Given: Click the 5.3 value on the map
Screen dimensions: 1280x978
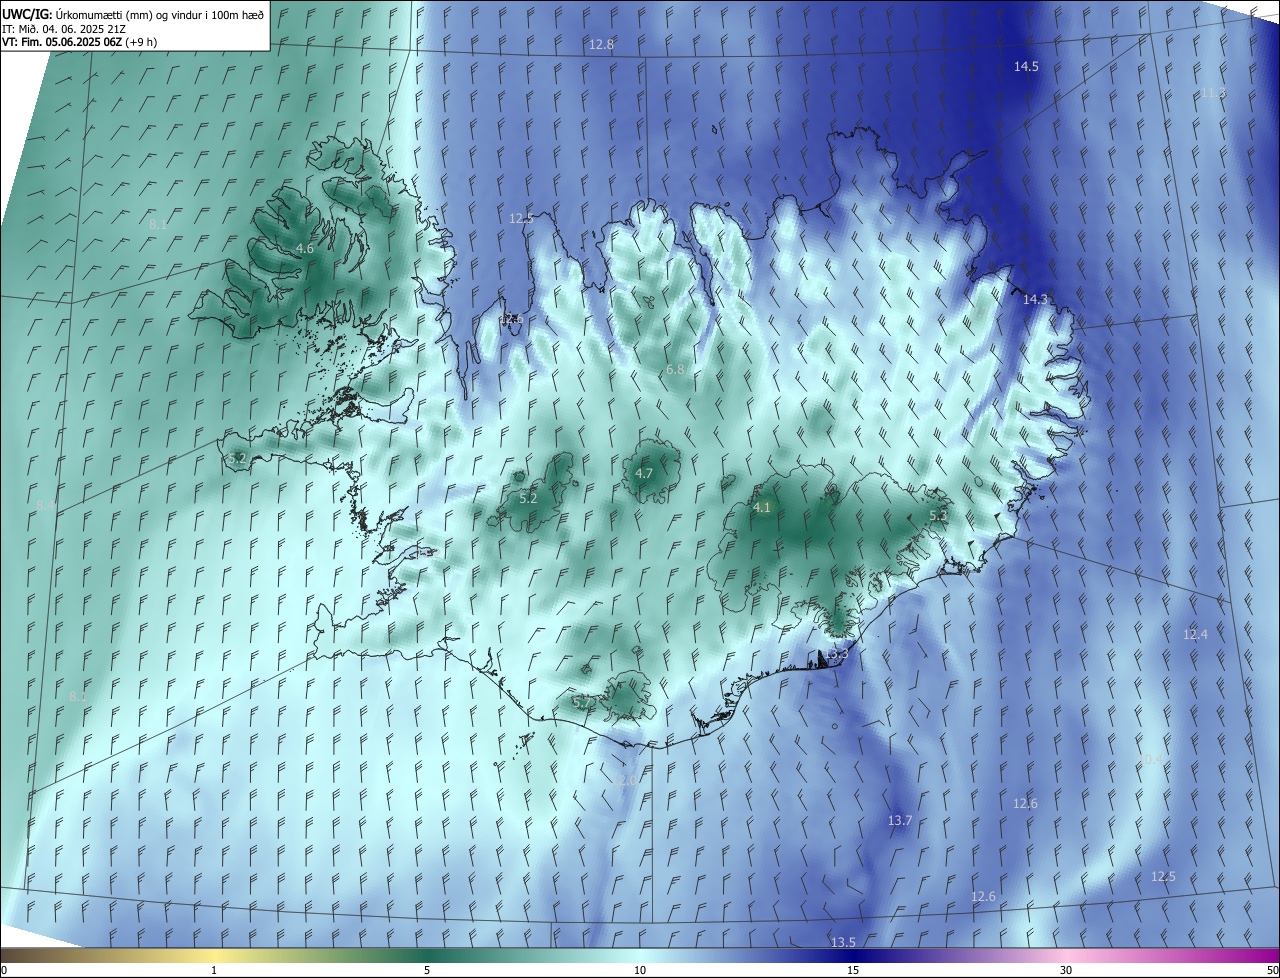Looking at the screenshot, I should (938, 516).
